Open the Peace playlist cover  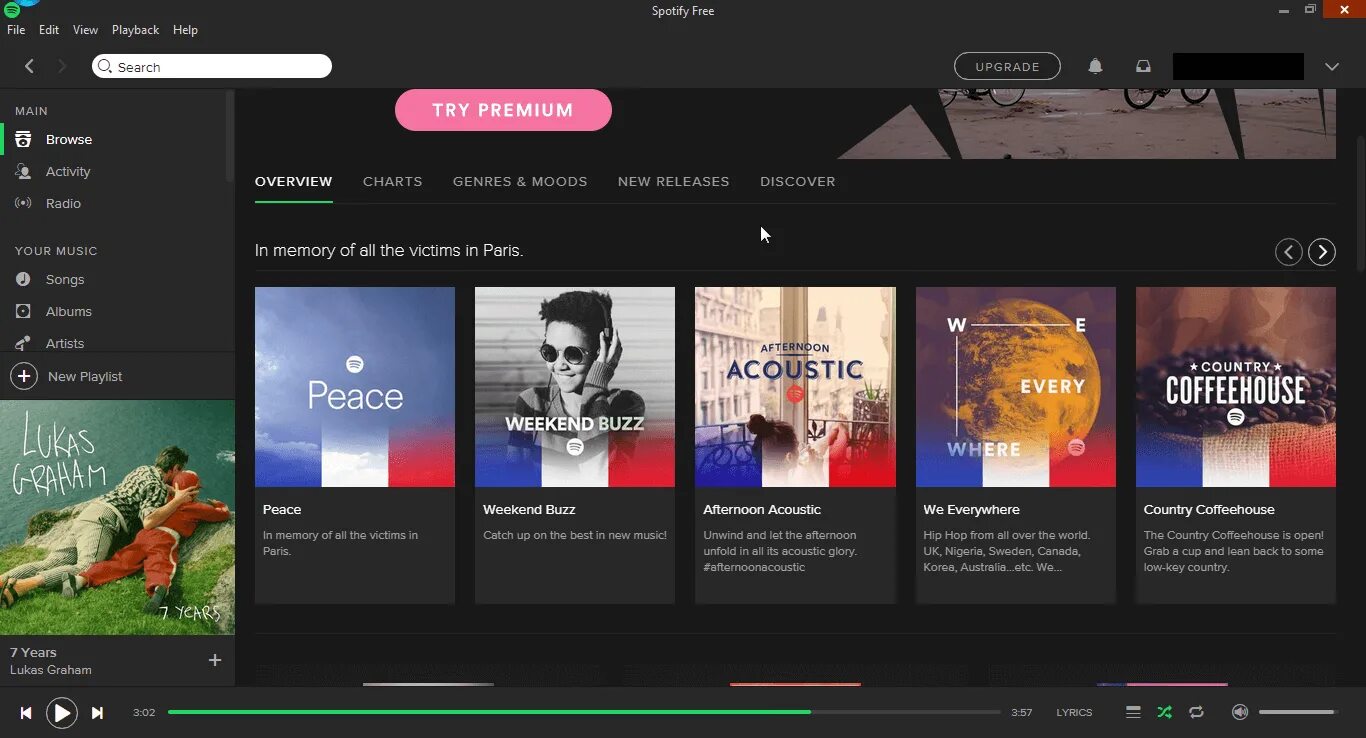[x=355, y=387]
